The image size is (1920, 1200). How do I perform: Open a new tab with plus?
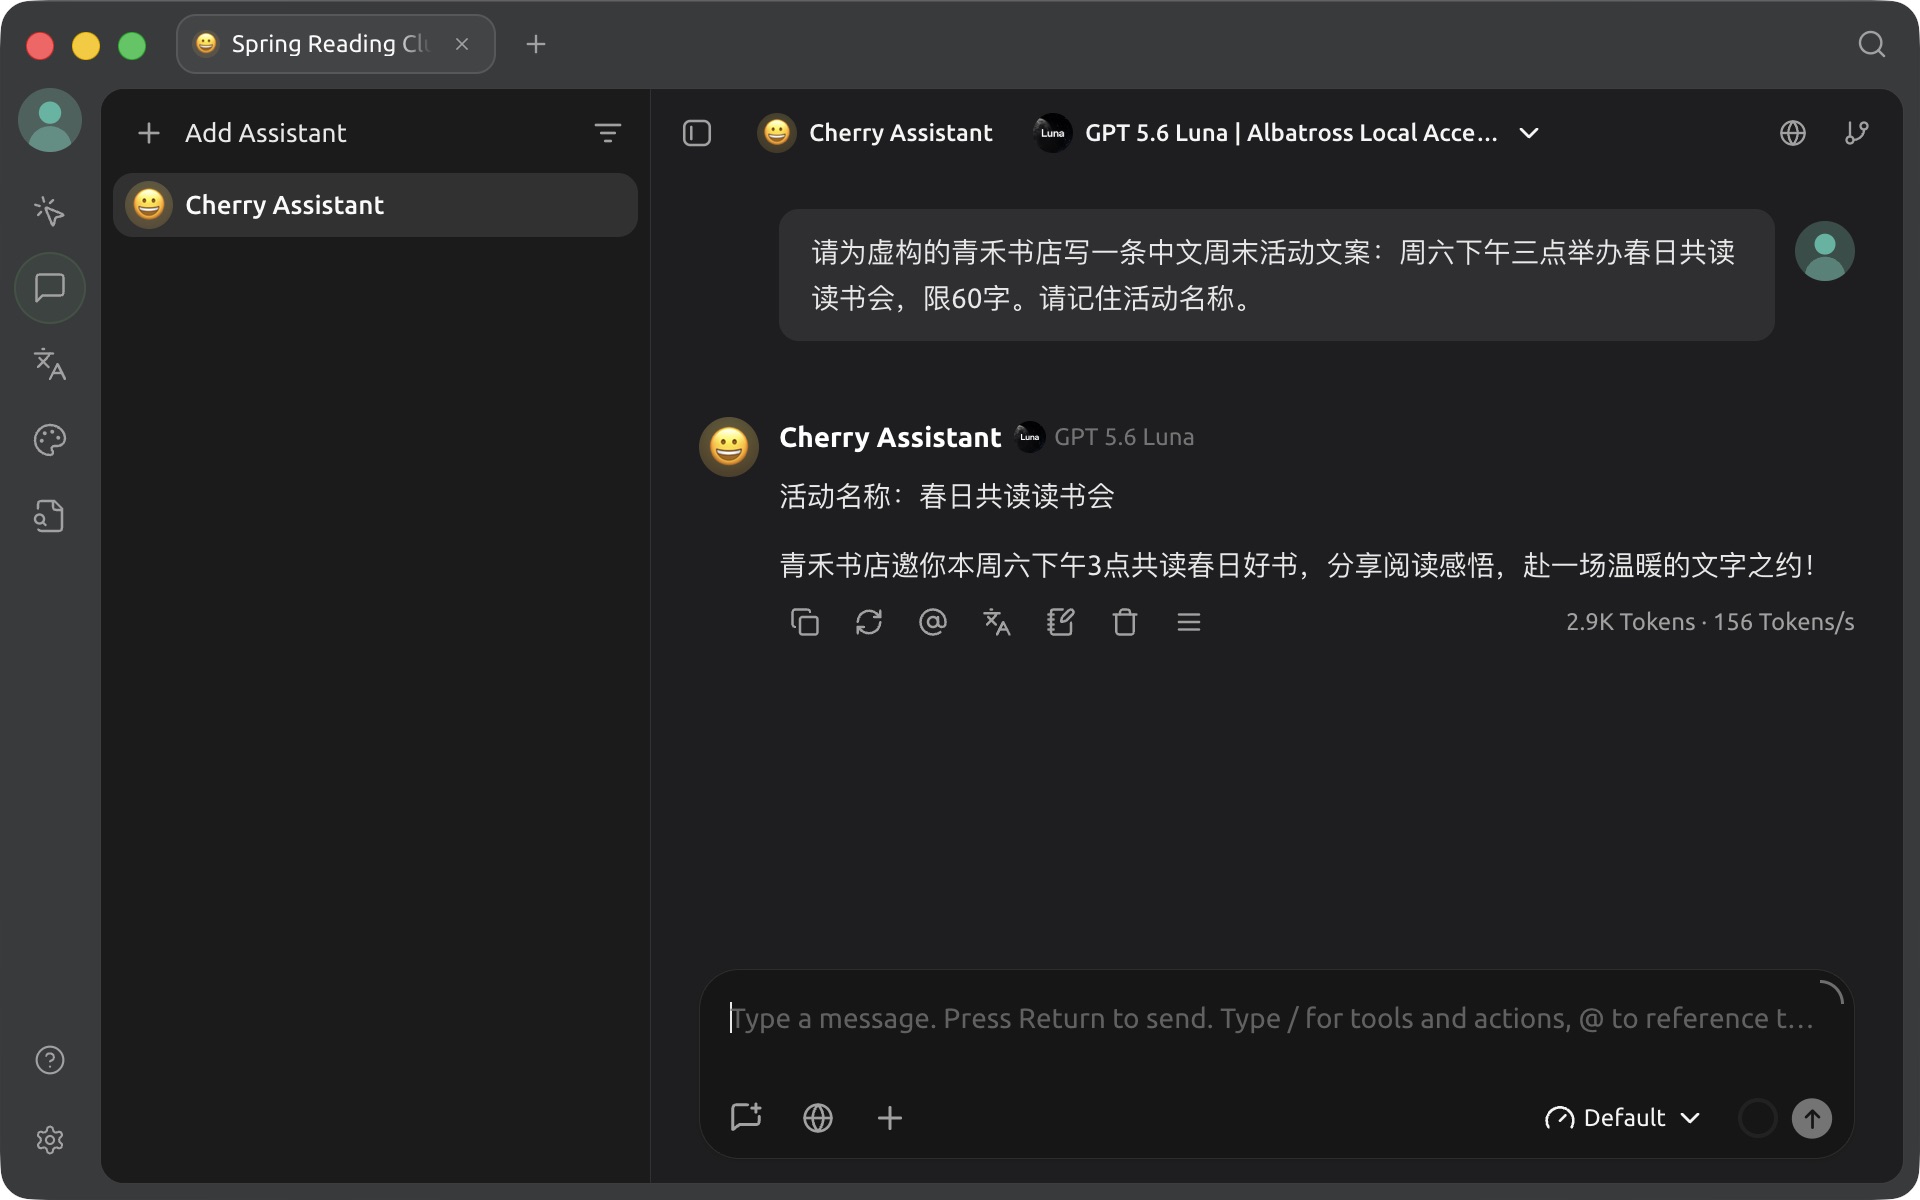pyautogui.click(x=536, y=44)
